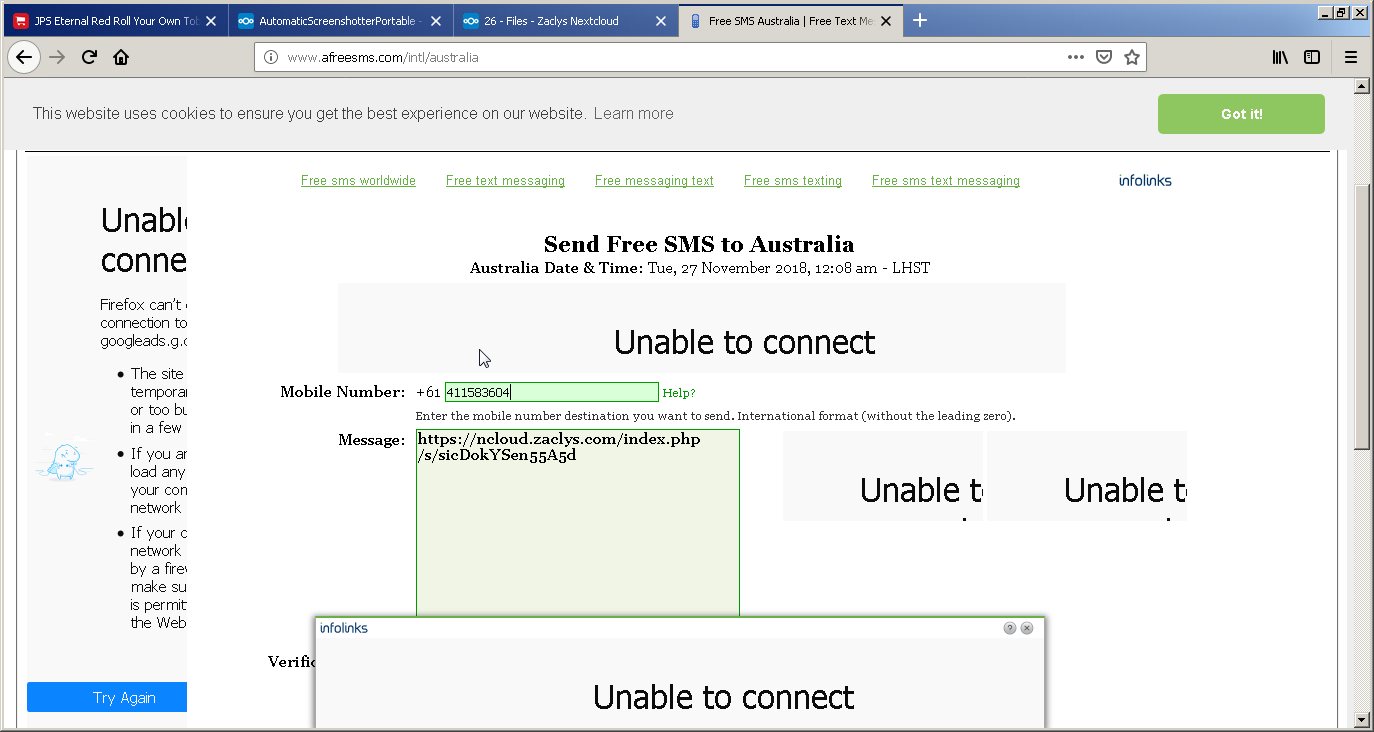Open Free sms texting link
The width and height of the screenshot is (1374, 732).
(793, 181)
